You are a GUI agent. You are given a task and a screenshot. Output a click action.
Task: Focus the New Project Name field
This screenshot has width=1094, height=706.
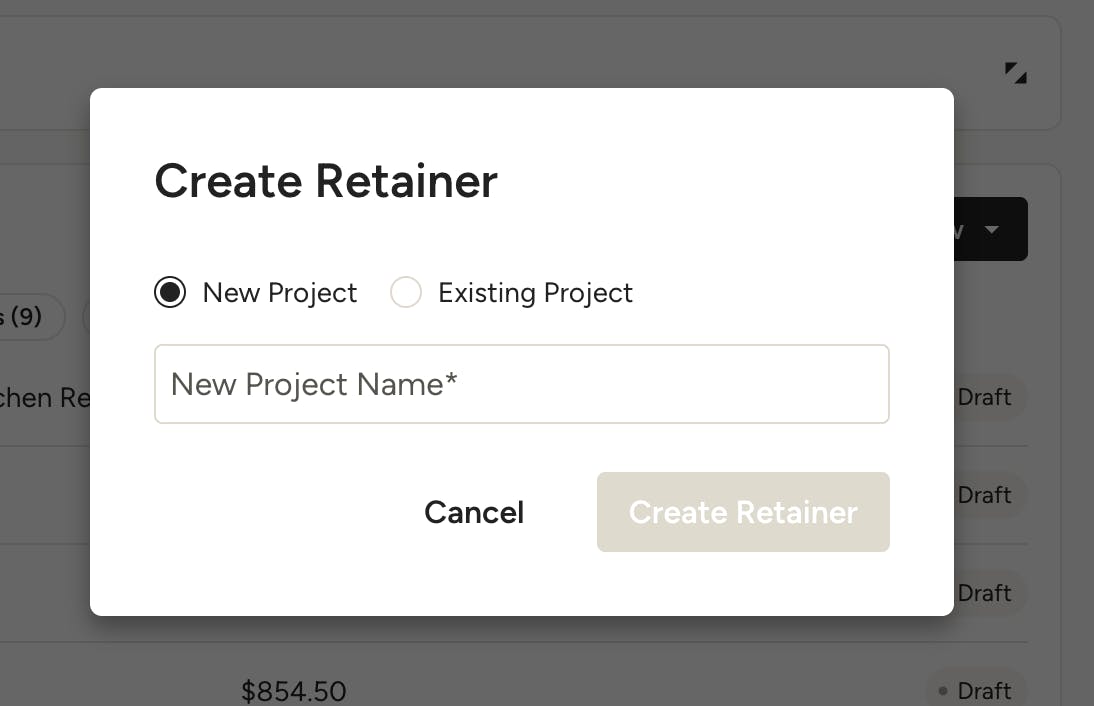521,384
